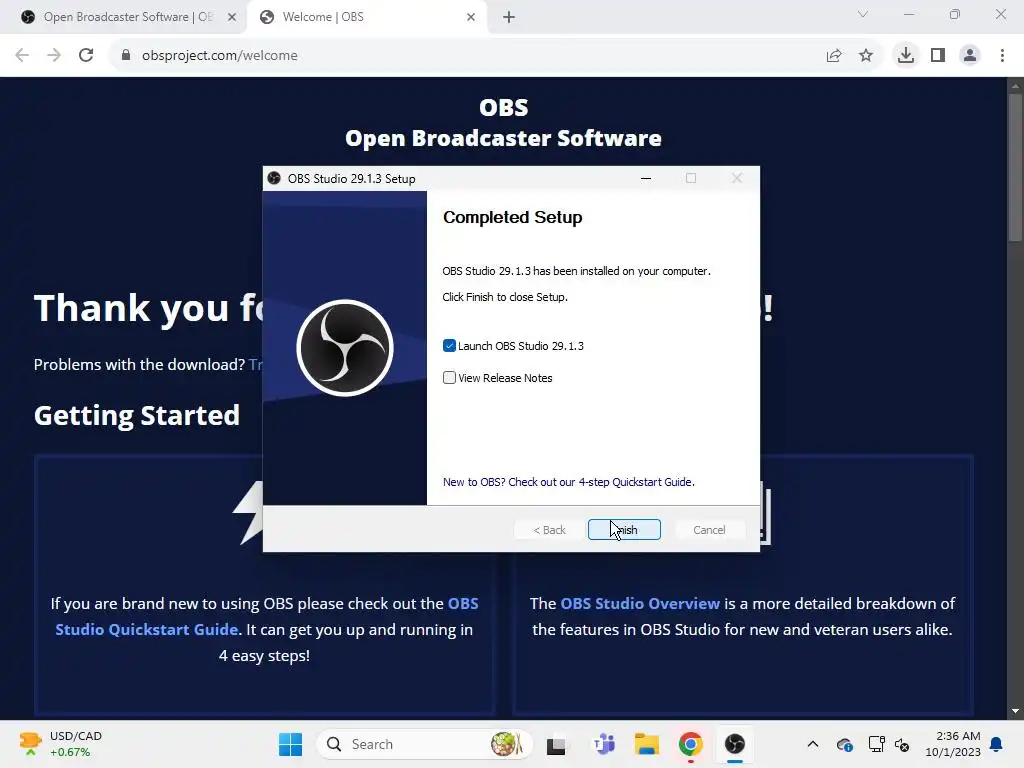The height and width of the screenshot is (768, 1024).
Task: Open Task View from taskbar
Action: point(556,744)
